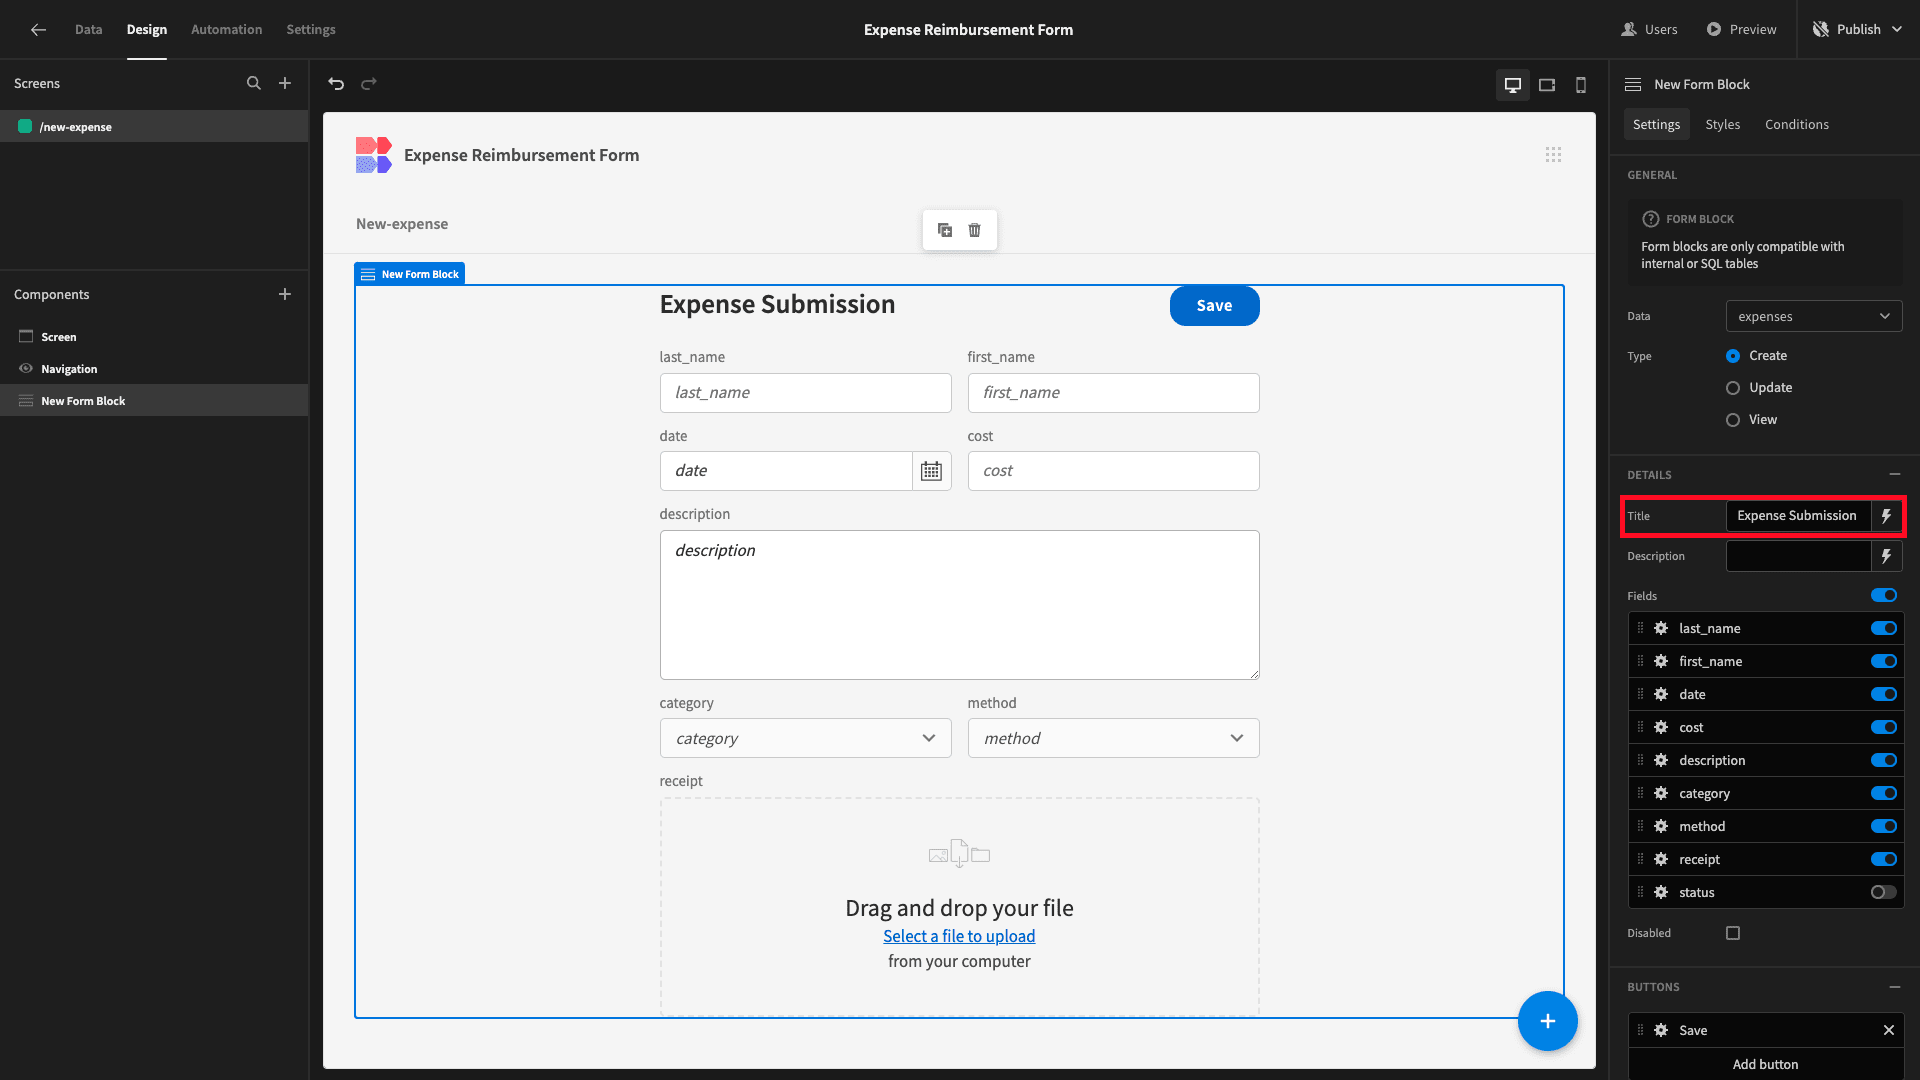Click the duplicate component icon

(945, 230)
